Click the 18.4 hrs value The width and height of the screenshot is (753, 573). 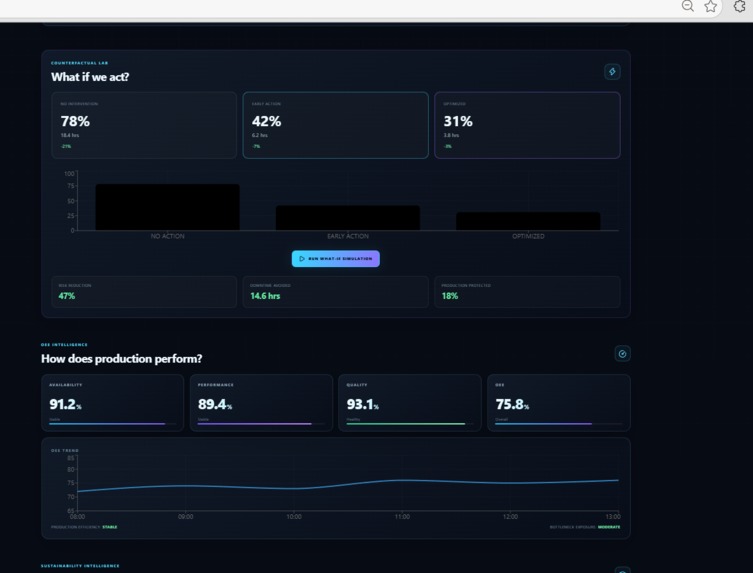(70, 135)
